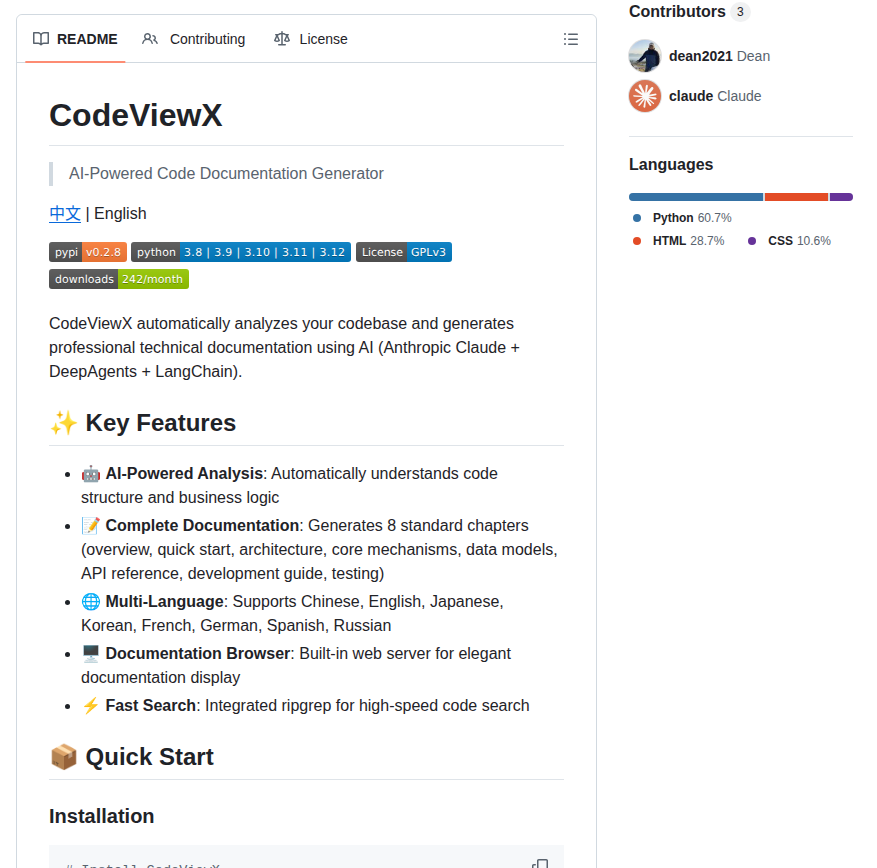The image size is (877, 868).
Task: Click the package icon beside Quick Start
Action: pyautogui.click(x=63, y=757)
